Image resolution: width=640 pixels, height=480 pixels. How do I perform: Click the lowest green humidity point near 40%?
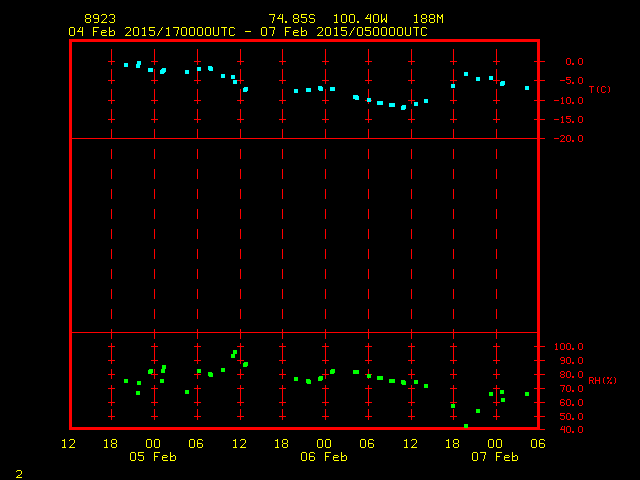tap(466, 426)
